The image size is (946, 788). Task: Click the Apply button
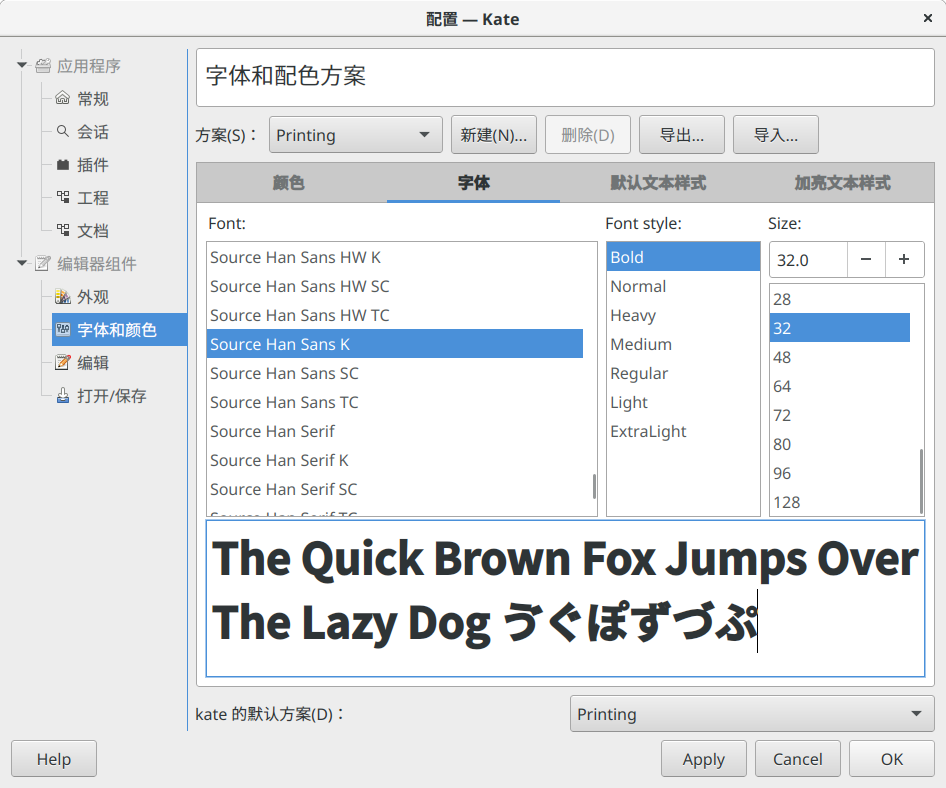[x=703, y=758]
